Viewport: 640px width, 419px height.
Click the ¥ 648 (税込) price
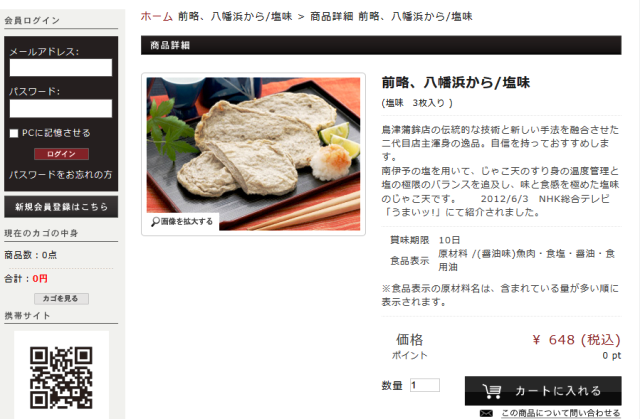[x=576, y=339]
